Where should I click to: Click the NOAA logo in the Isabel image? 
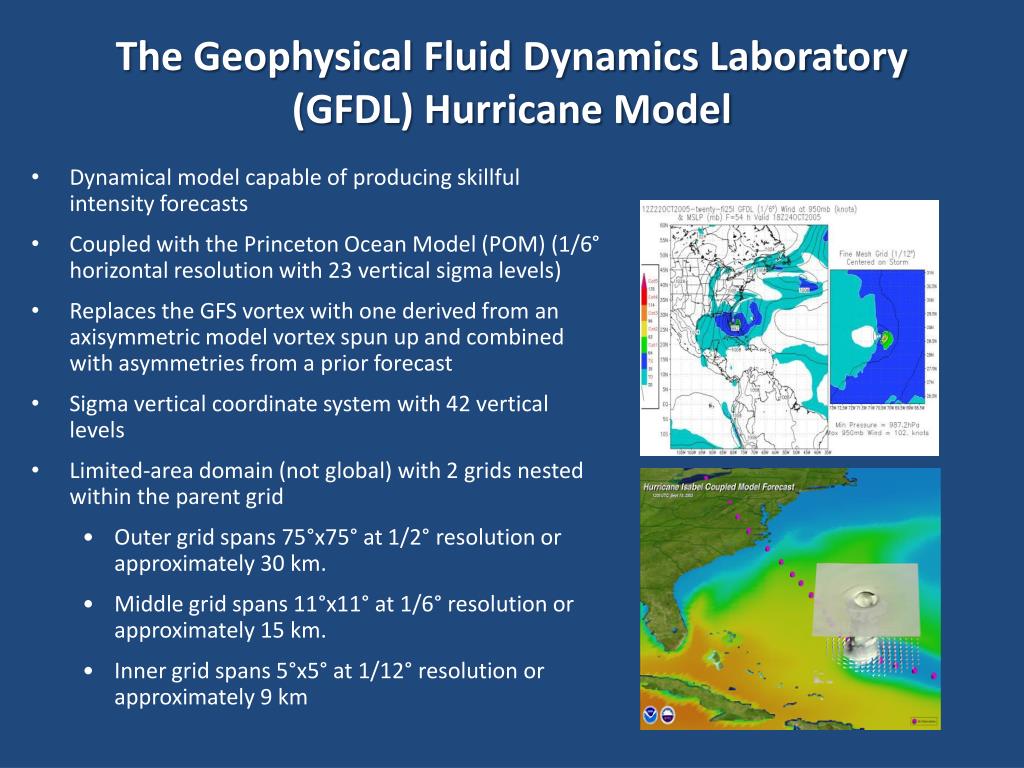pyautogui.click(x=650, y=714)
